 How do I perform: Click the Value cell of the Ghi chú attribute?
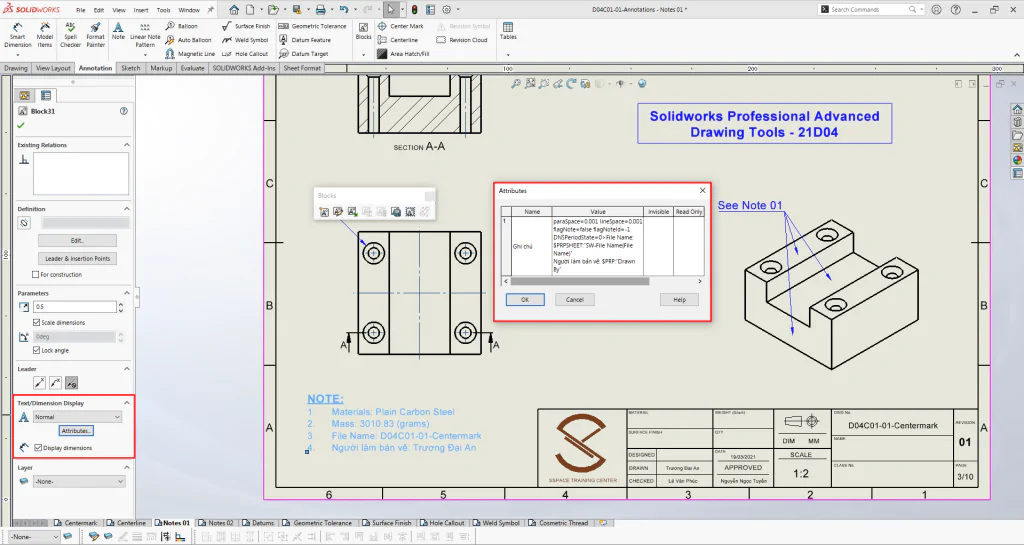(598, 245)
